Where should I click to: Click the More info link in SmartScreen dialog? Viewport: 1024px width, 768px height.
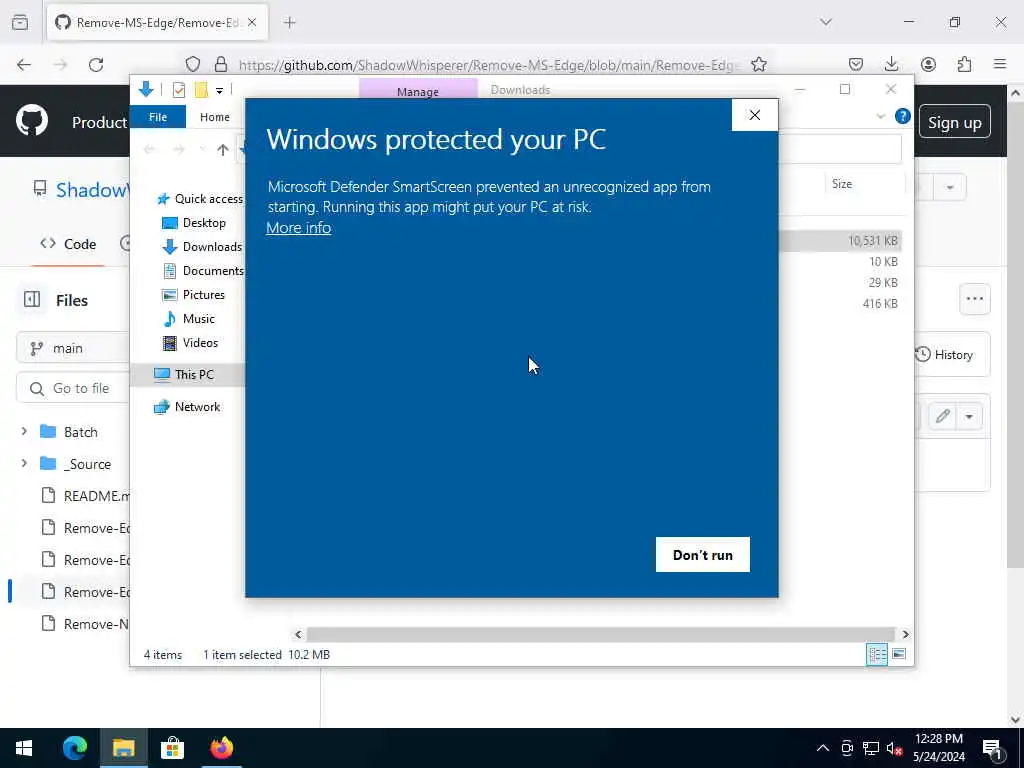298,227
